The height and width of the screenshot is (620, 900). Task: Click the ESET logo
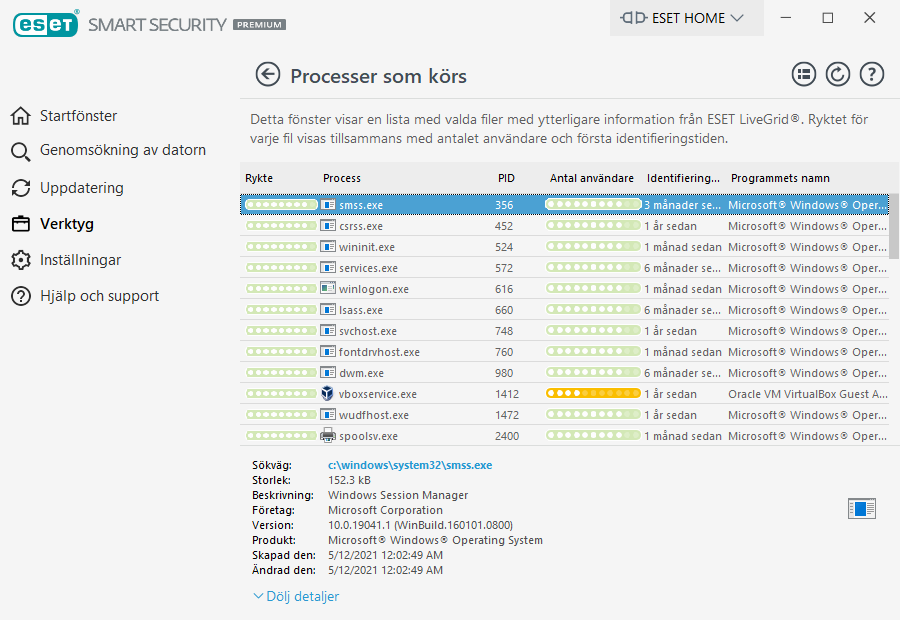(x=45, y=24)
